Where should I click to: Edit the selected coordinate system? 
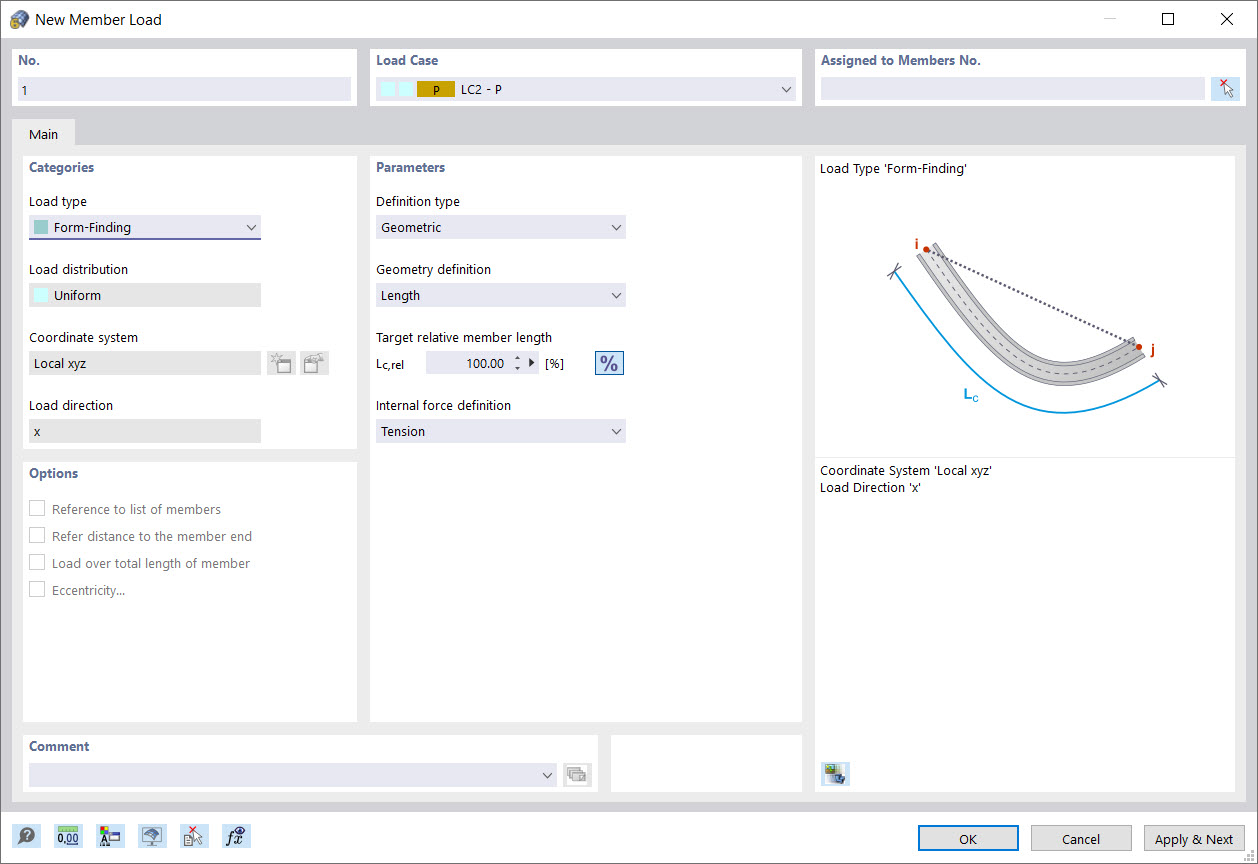[315, 362]
